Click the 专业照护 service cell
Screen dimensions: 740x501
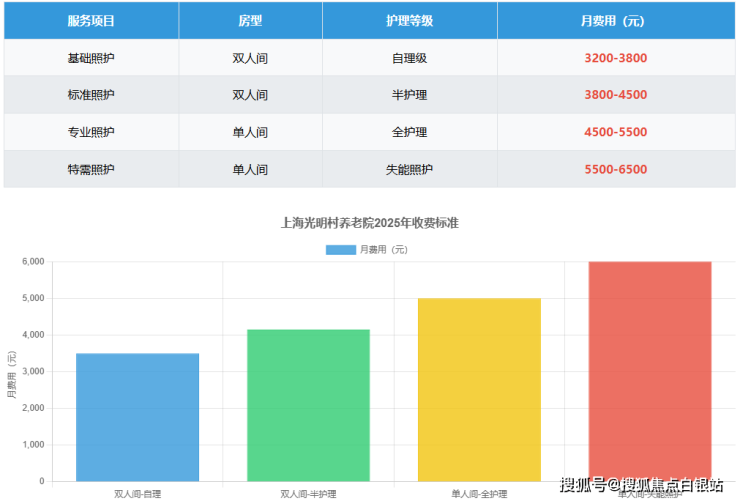point(91,132)
